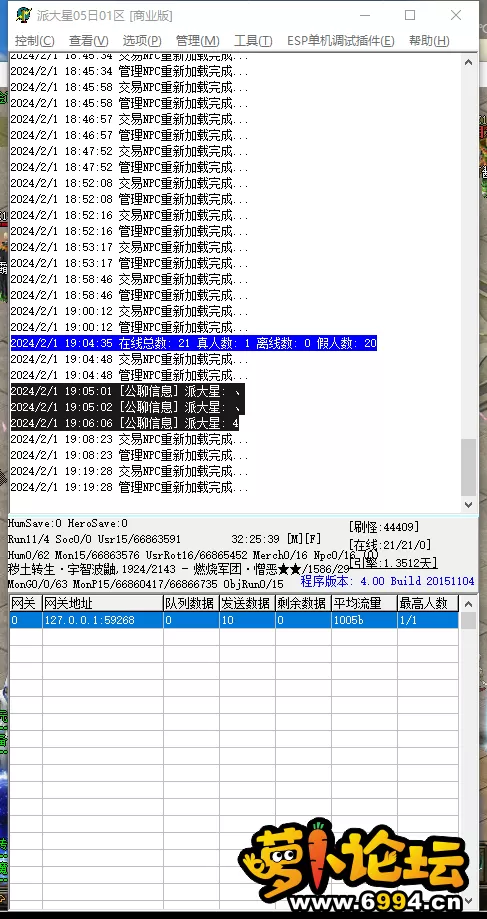Select the 19:06:06 公聊信息 派大星: 4 line
Viewport: 487px width, 919px height.
[124, 423]
